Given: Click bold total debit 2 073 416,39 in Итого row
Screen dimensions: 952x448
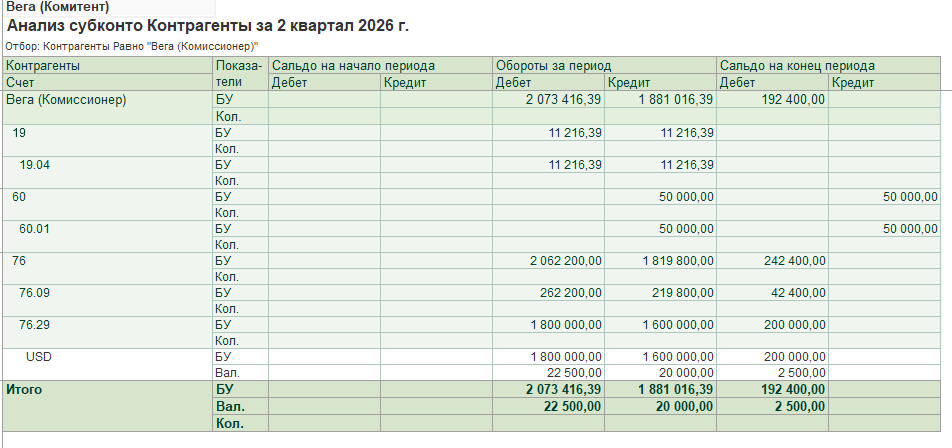Looking at the screenshot, I should [x=563, y=390].
